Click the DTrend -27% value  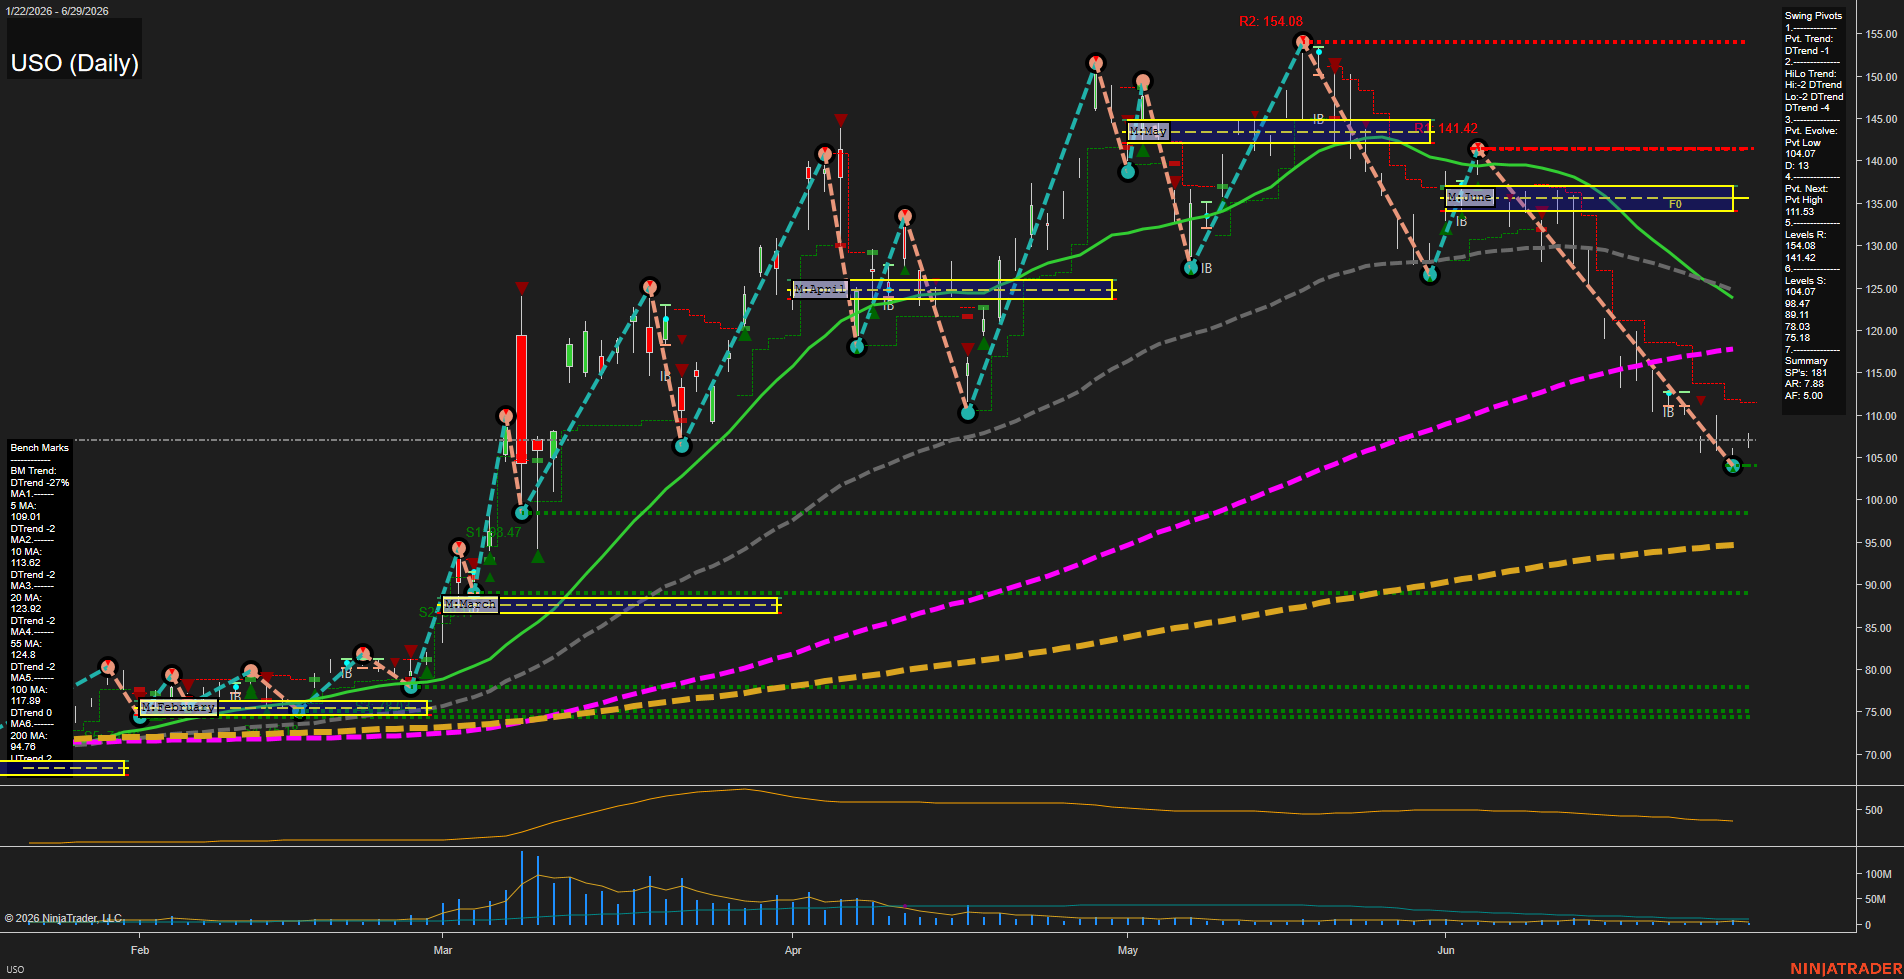(x=40, y=483)
